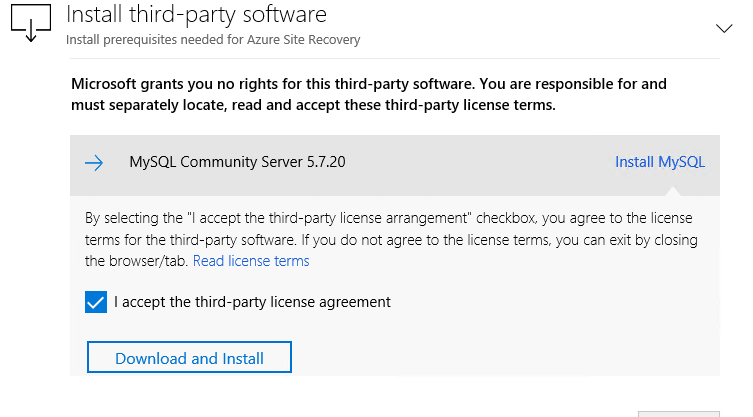The width and height of the screenshot is (753, 417).
Task: Click the MySQL Community Server 5.7.20 label
Action: click(x=237, y=162)
